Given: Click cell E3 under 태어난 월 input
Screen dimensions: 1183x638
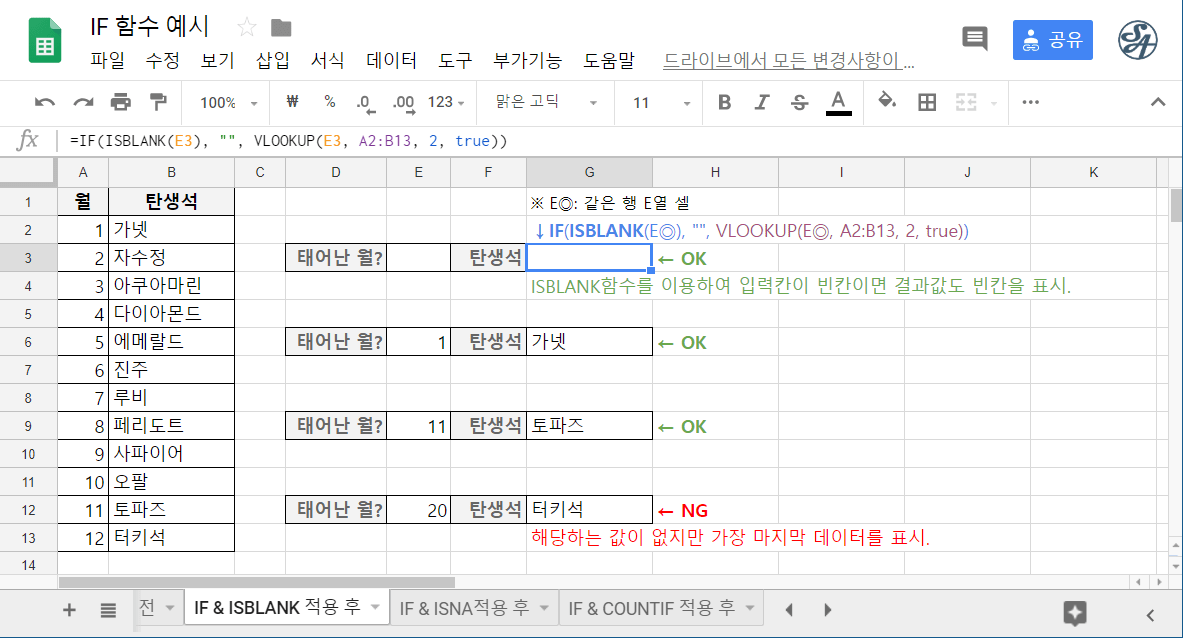Looking at the screenshot, I should 418,258.
